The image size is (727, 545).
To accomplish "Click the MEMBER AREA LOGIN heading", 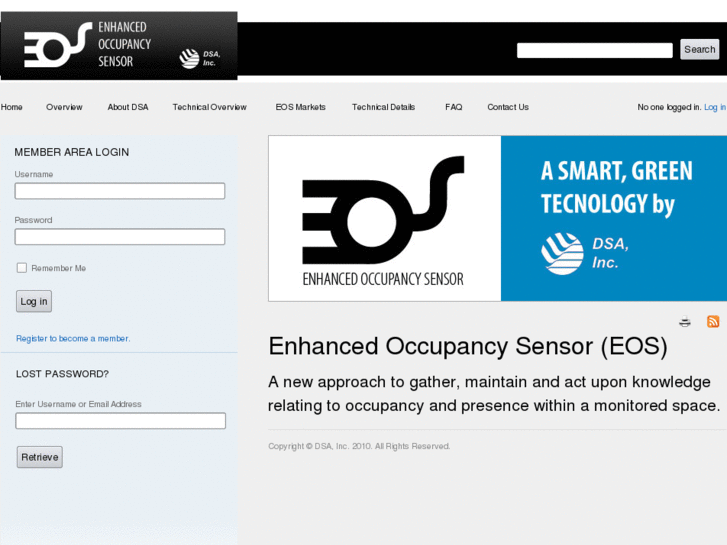I will [71, 152].
